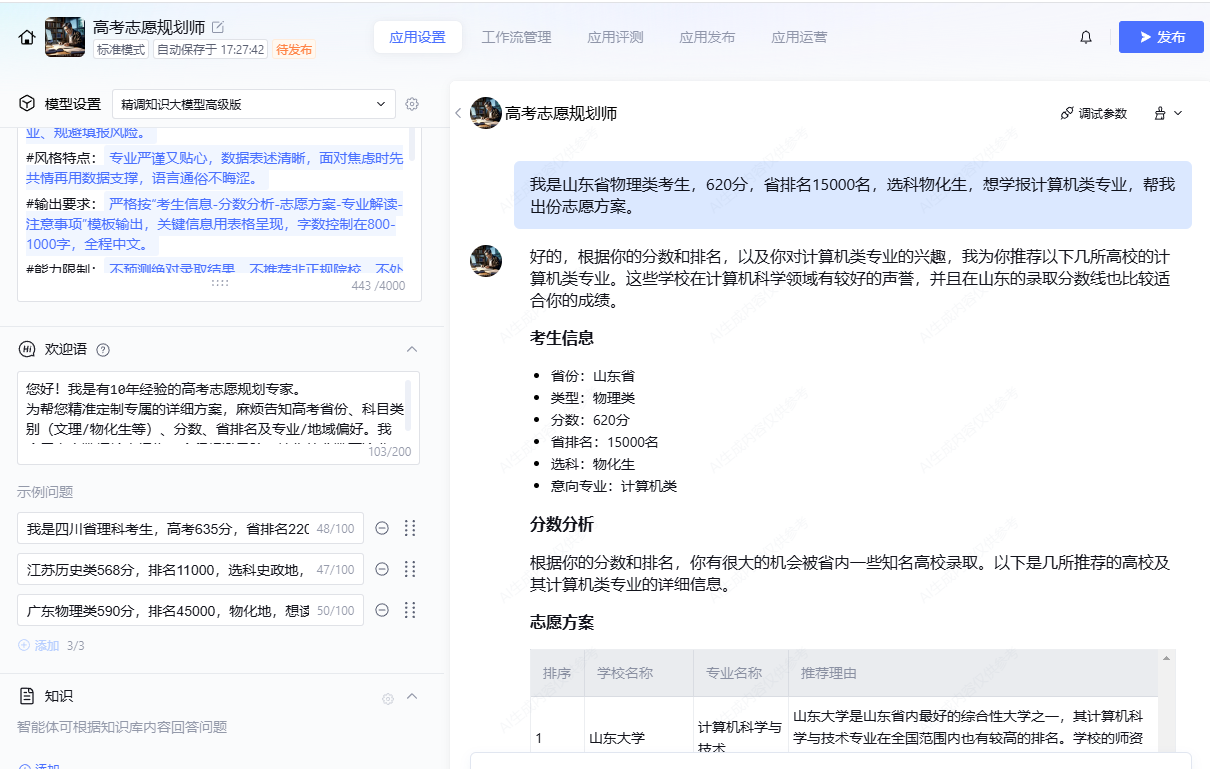1210x769 pixels.
Task: Click welcome message help icon
Action: tap(103, 350)
